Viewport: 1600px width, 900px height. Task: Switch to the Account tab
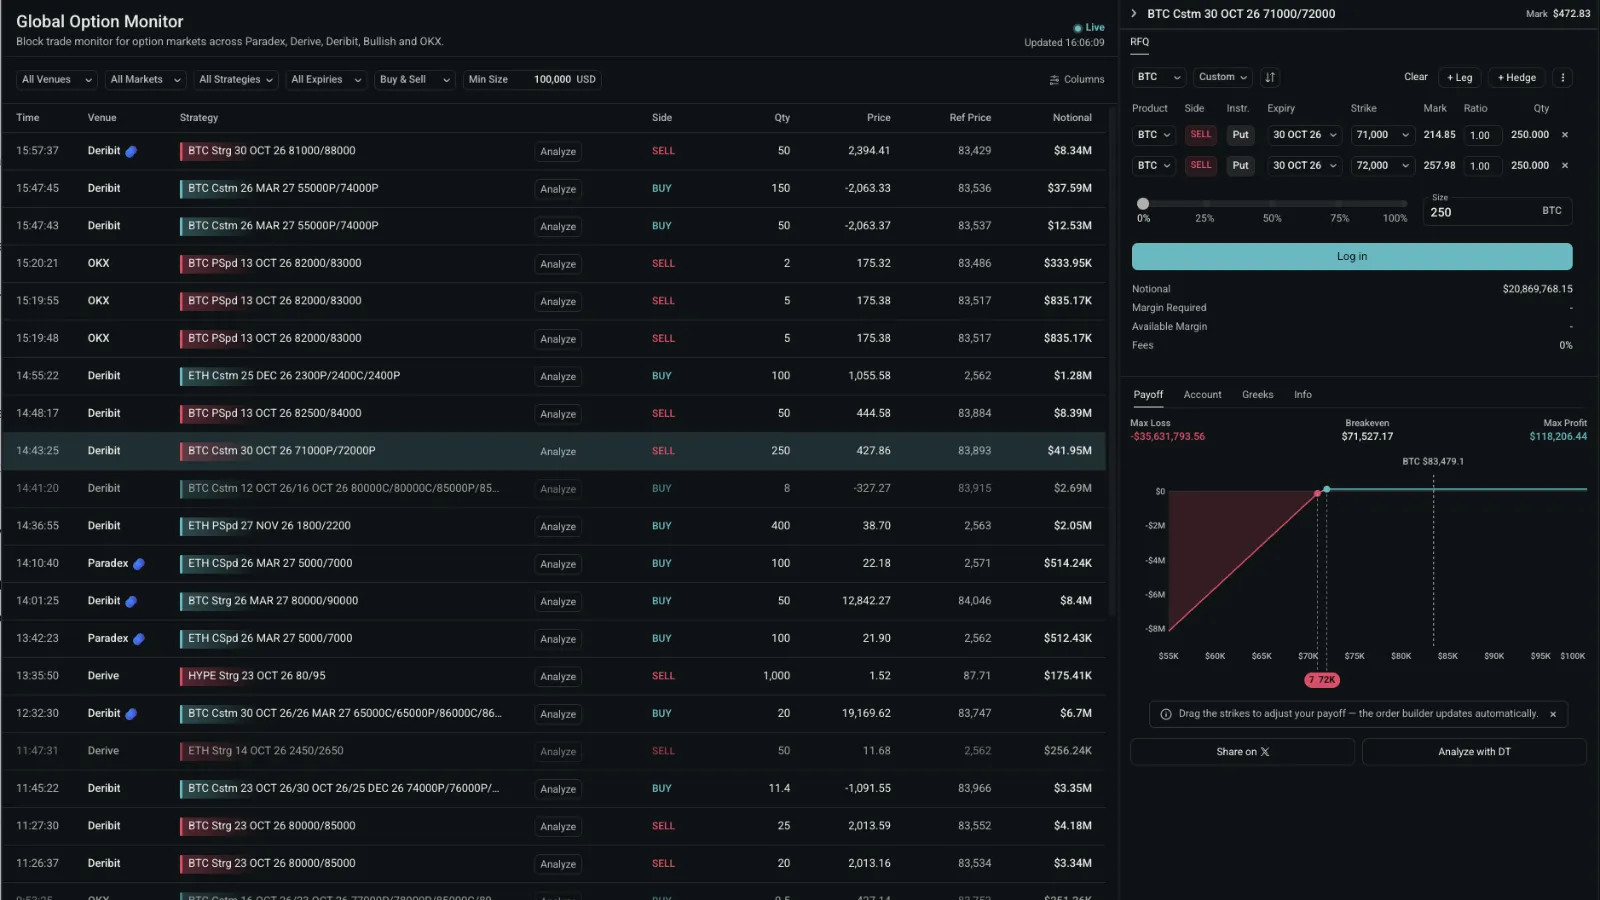1202,395
